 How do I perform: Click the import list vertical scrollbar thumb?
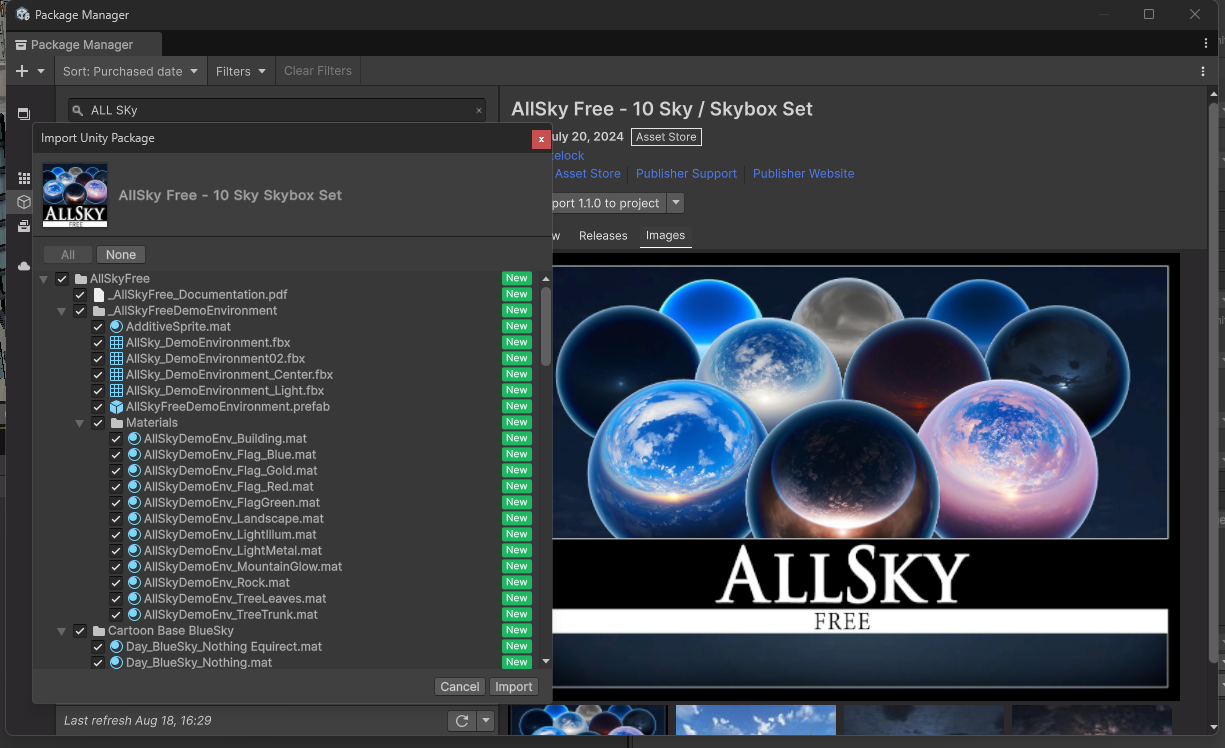point(546,326)
